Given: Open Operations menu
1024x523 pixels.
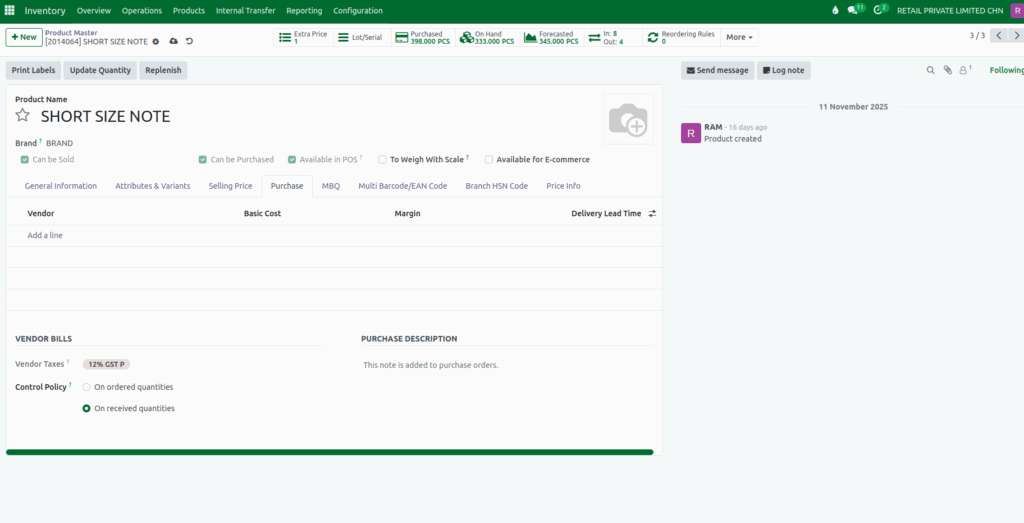Looking at the screenshot, I should coord(142,10).
